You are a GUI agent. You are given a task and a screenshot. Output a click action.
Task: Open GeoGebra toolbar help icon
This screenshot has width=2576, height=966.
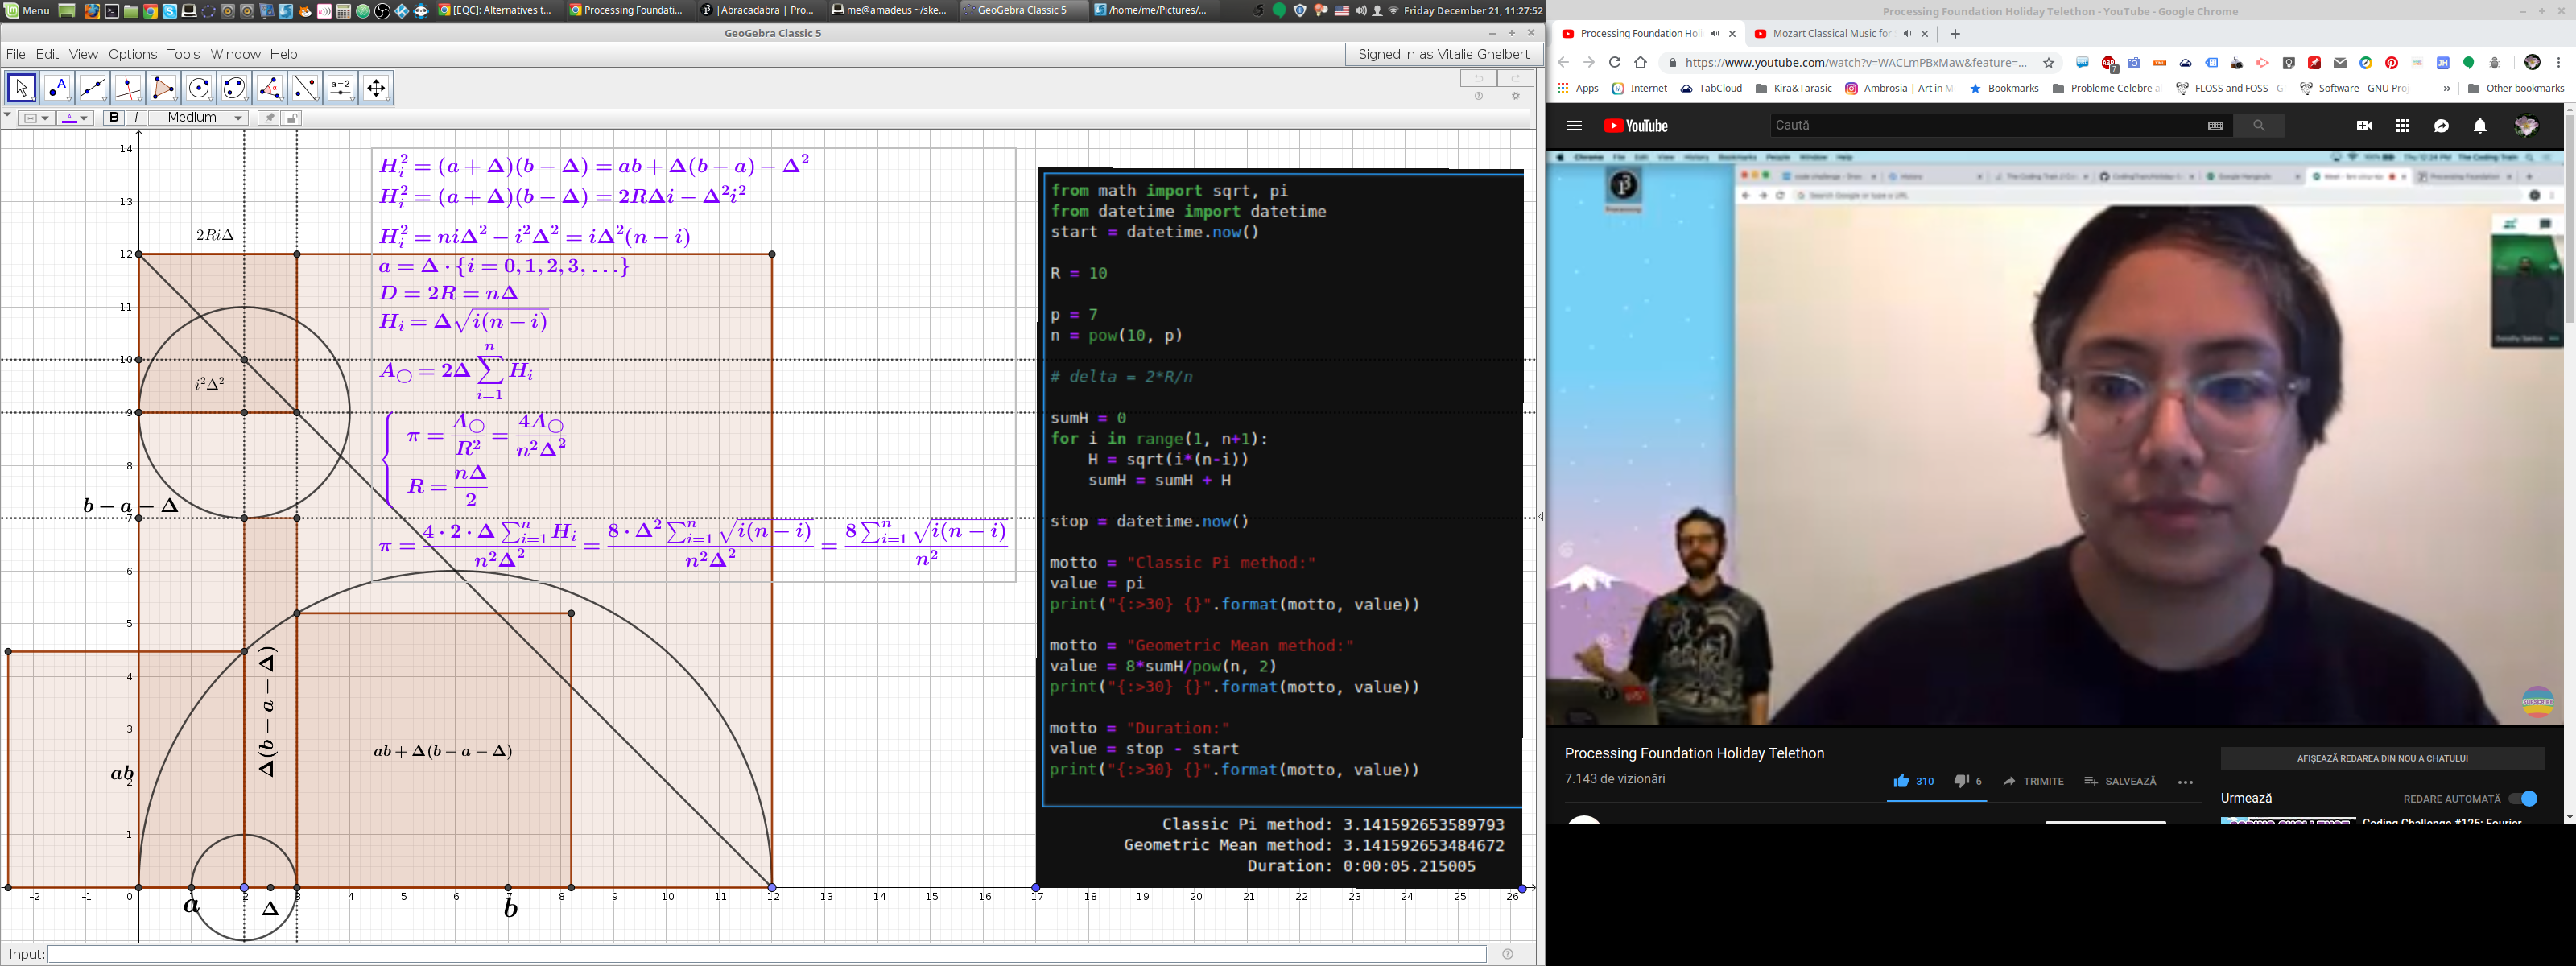pyautogui.click(x=1479, y=97)
